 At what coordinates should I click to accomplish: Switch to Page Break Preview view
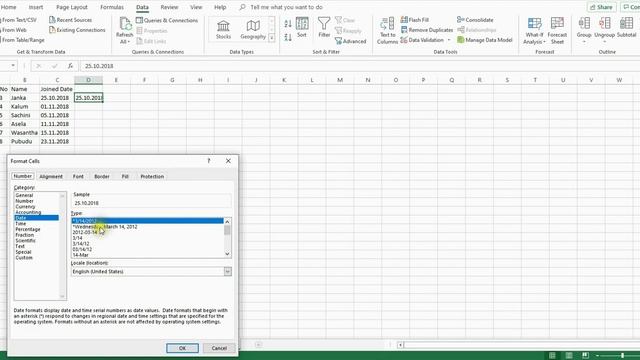point(585,355)
